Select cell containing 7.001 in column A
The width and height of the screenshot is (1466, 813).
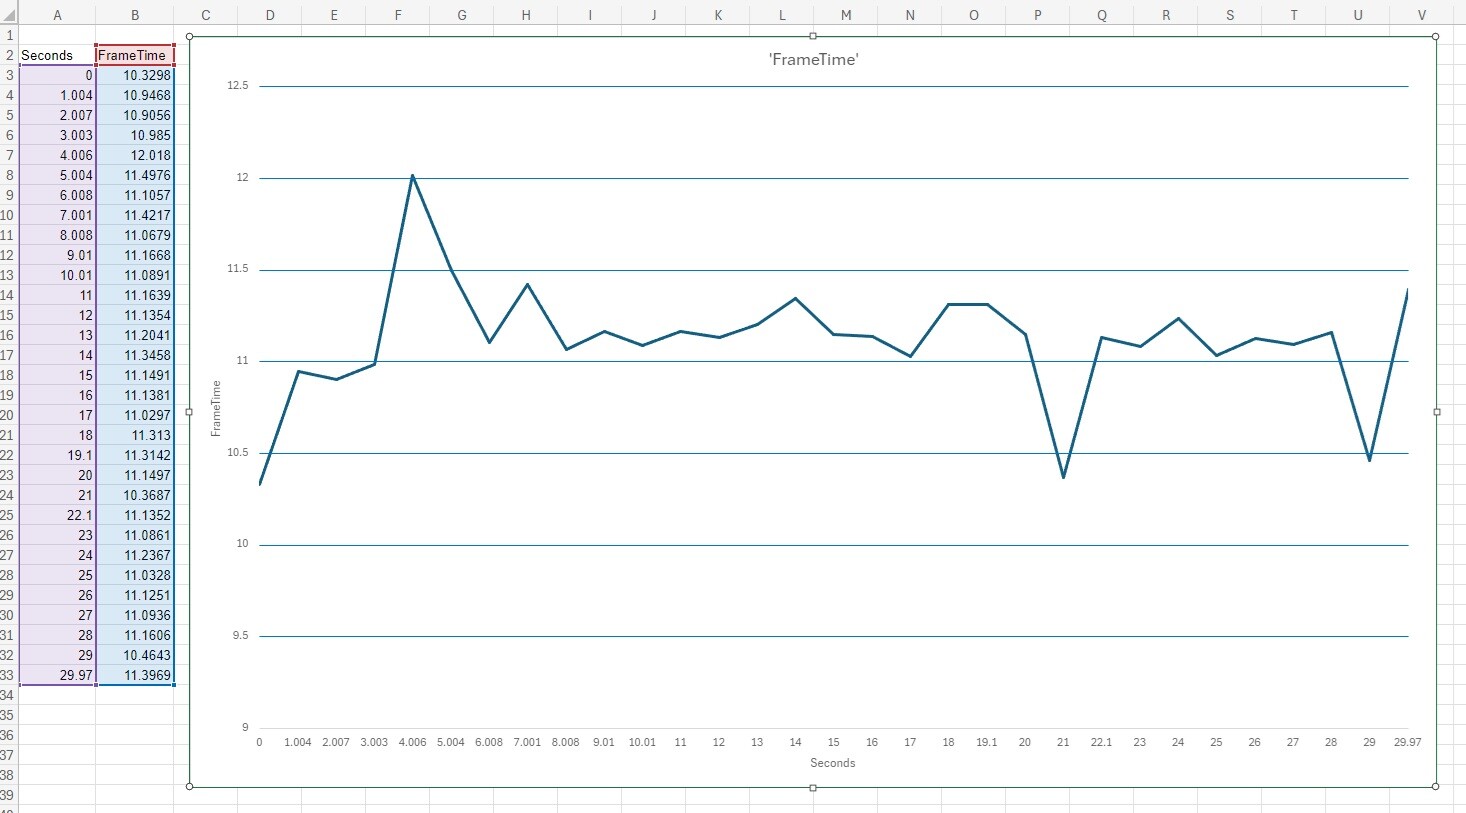tap(57, 215)
